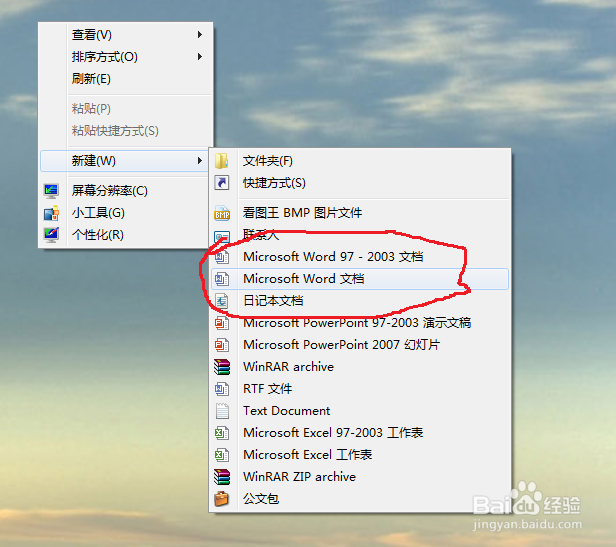Click the personalization icon beside 个性化(R)
616x547 pixels.
pyautogui.click(x=51, y=235)
